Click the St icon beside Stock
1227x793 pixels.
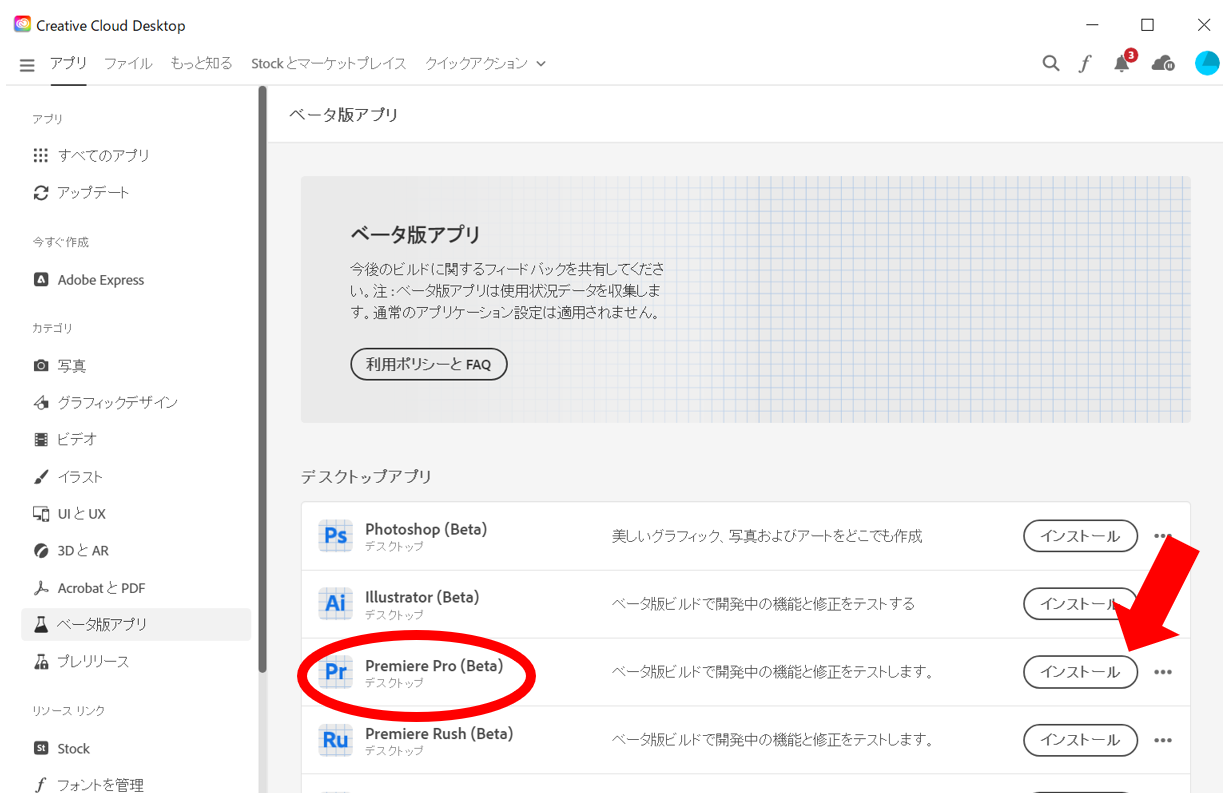point(41,748)
